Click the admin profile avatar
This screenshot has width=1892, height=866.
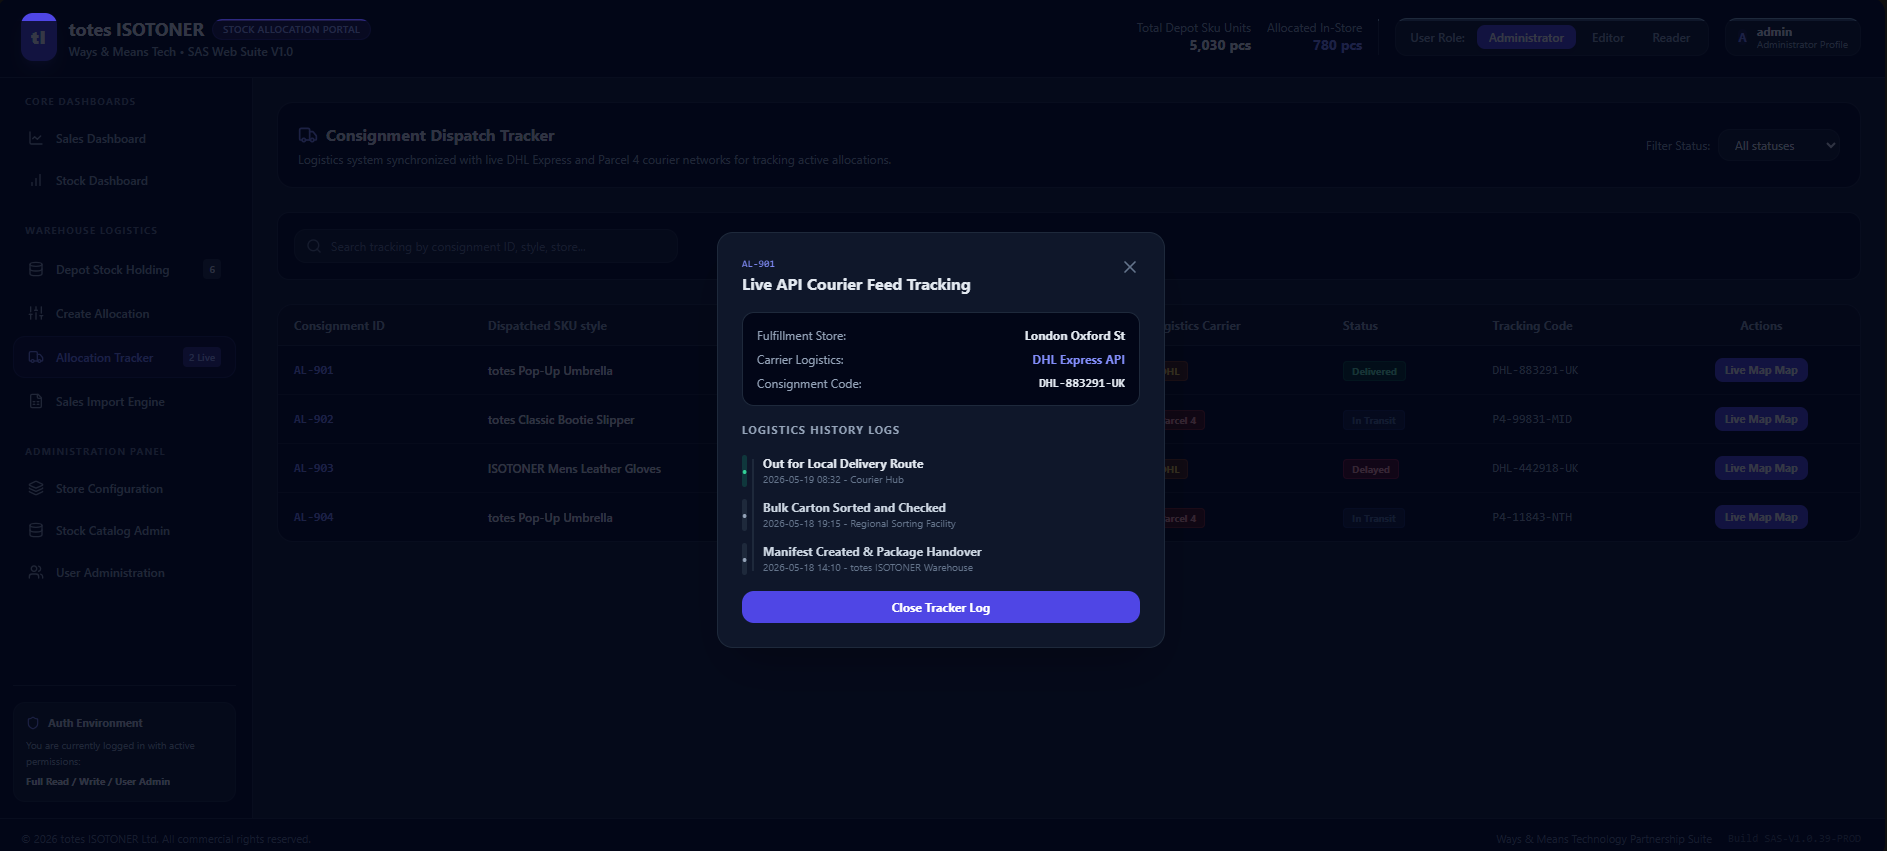coord(1742,38)
